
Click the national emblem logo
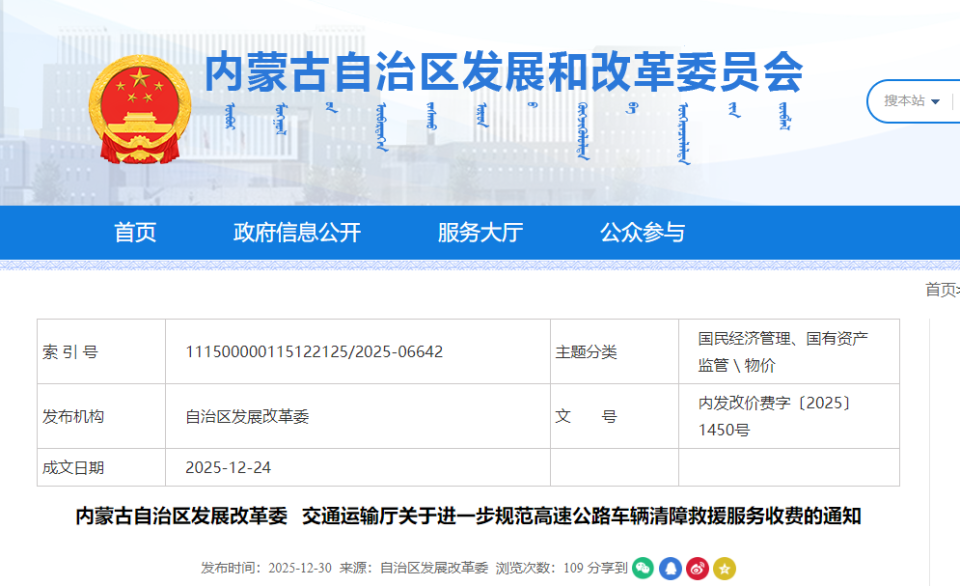coord(139,105)
